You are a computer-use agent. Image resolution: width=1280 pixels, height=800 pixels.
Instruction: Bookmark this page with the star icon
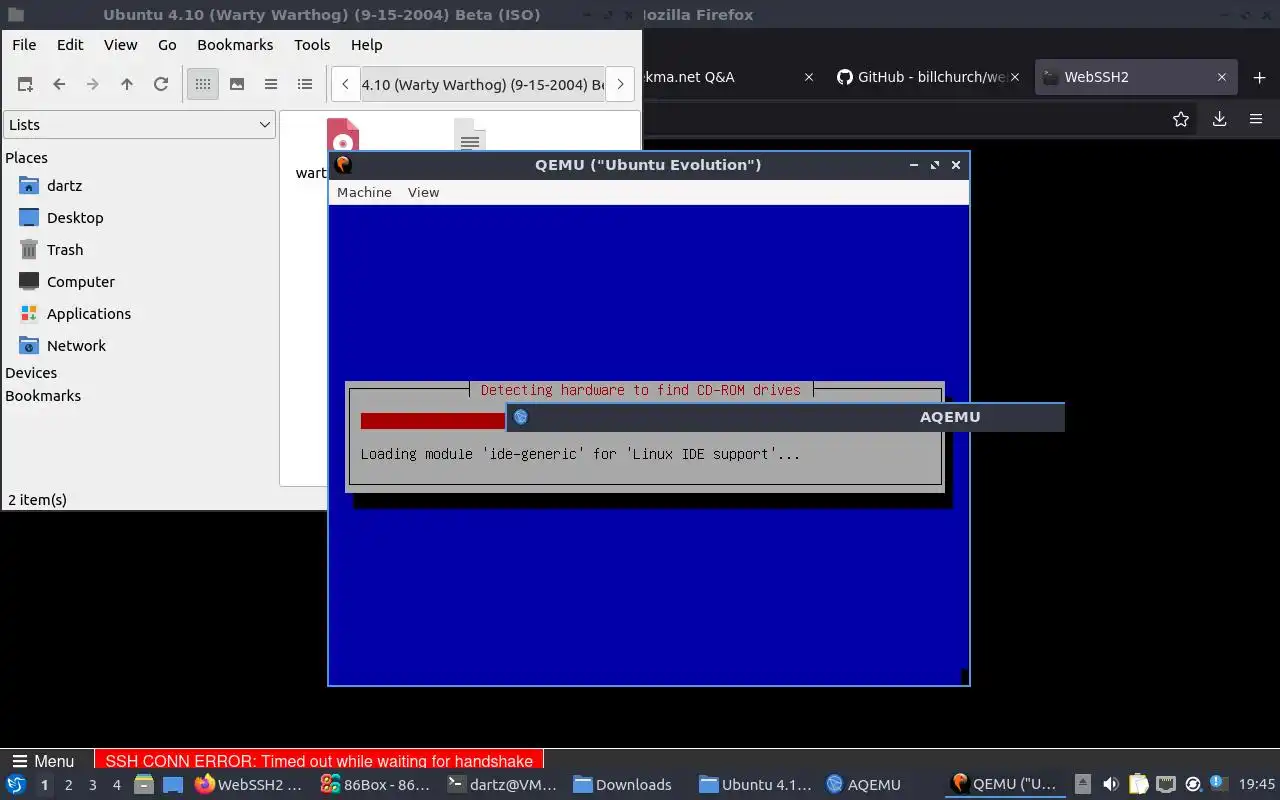1181,119
